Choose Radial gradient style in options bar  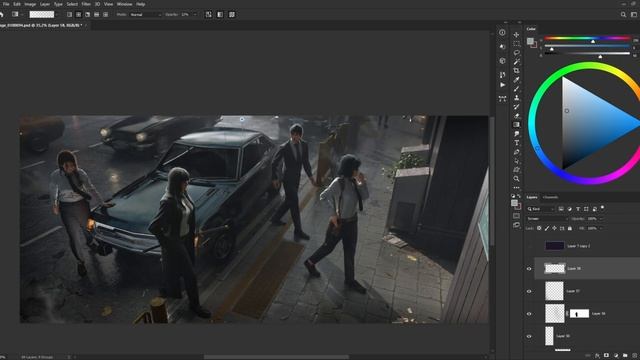(x=78, y=15)
